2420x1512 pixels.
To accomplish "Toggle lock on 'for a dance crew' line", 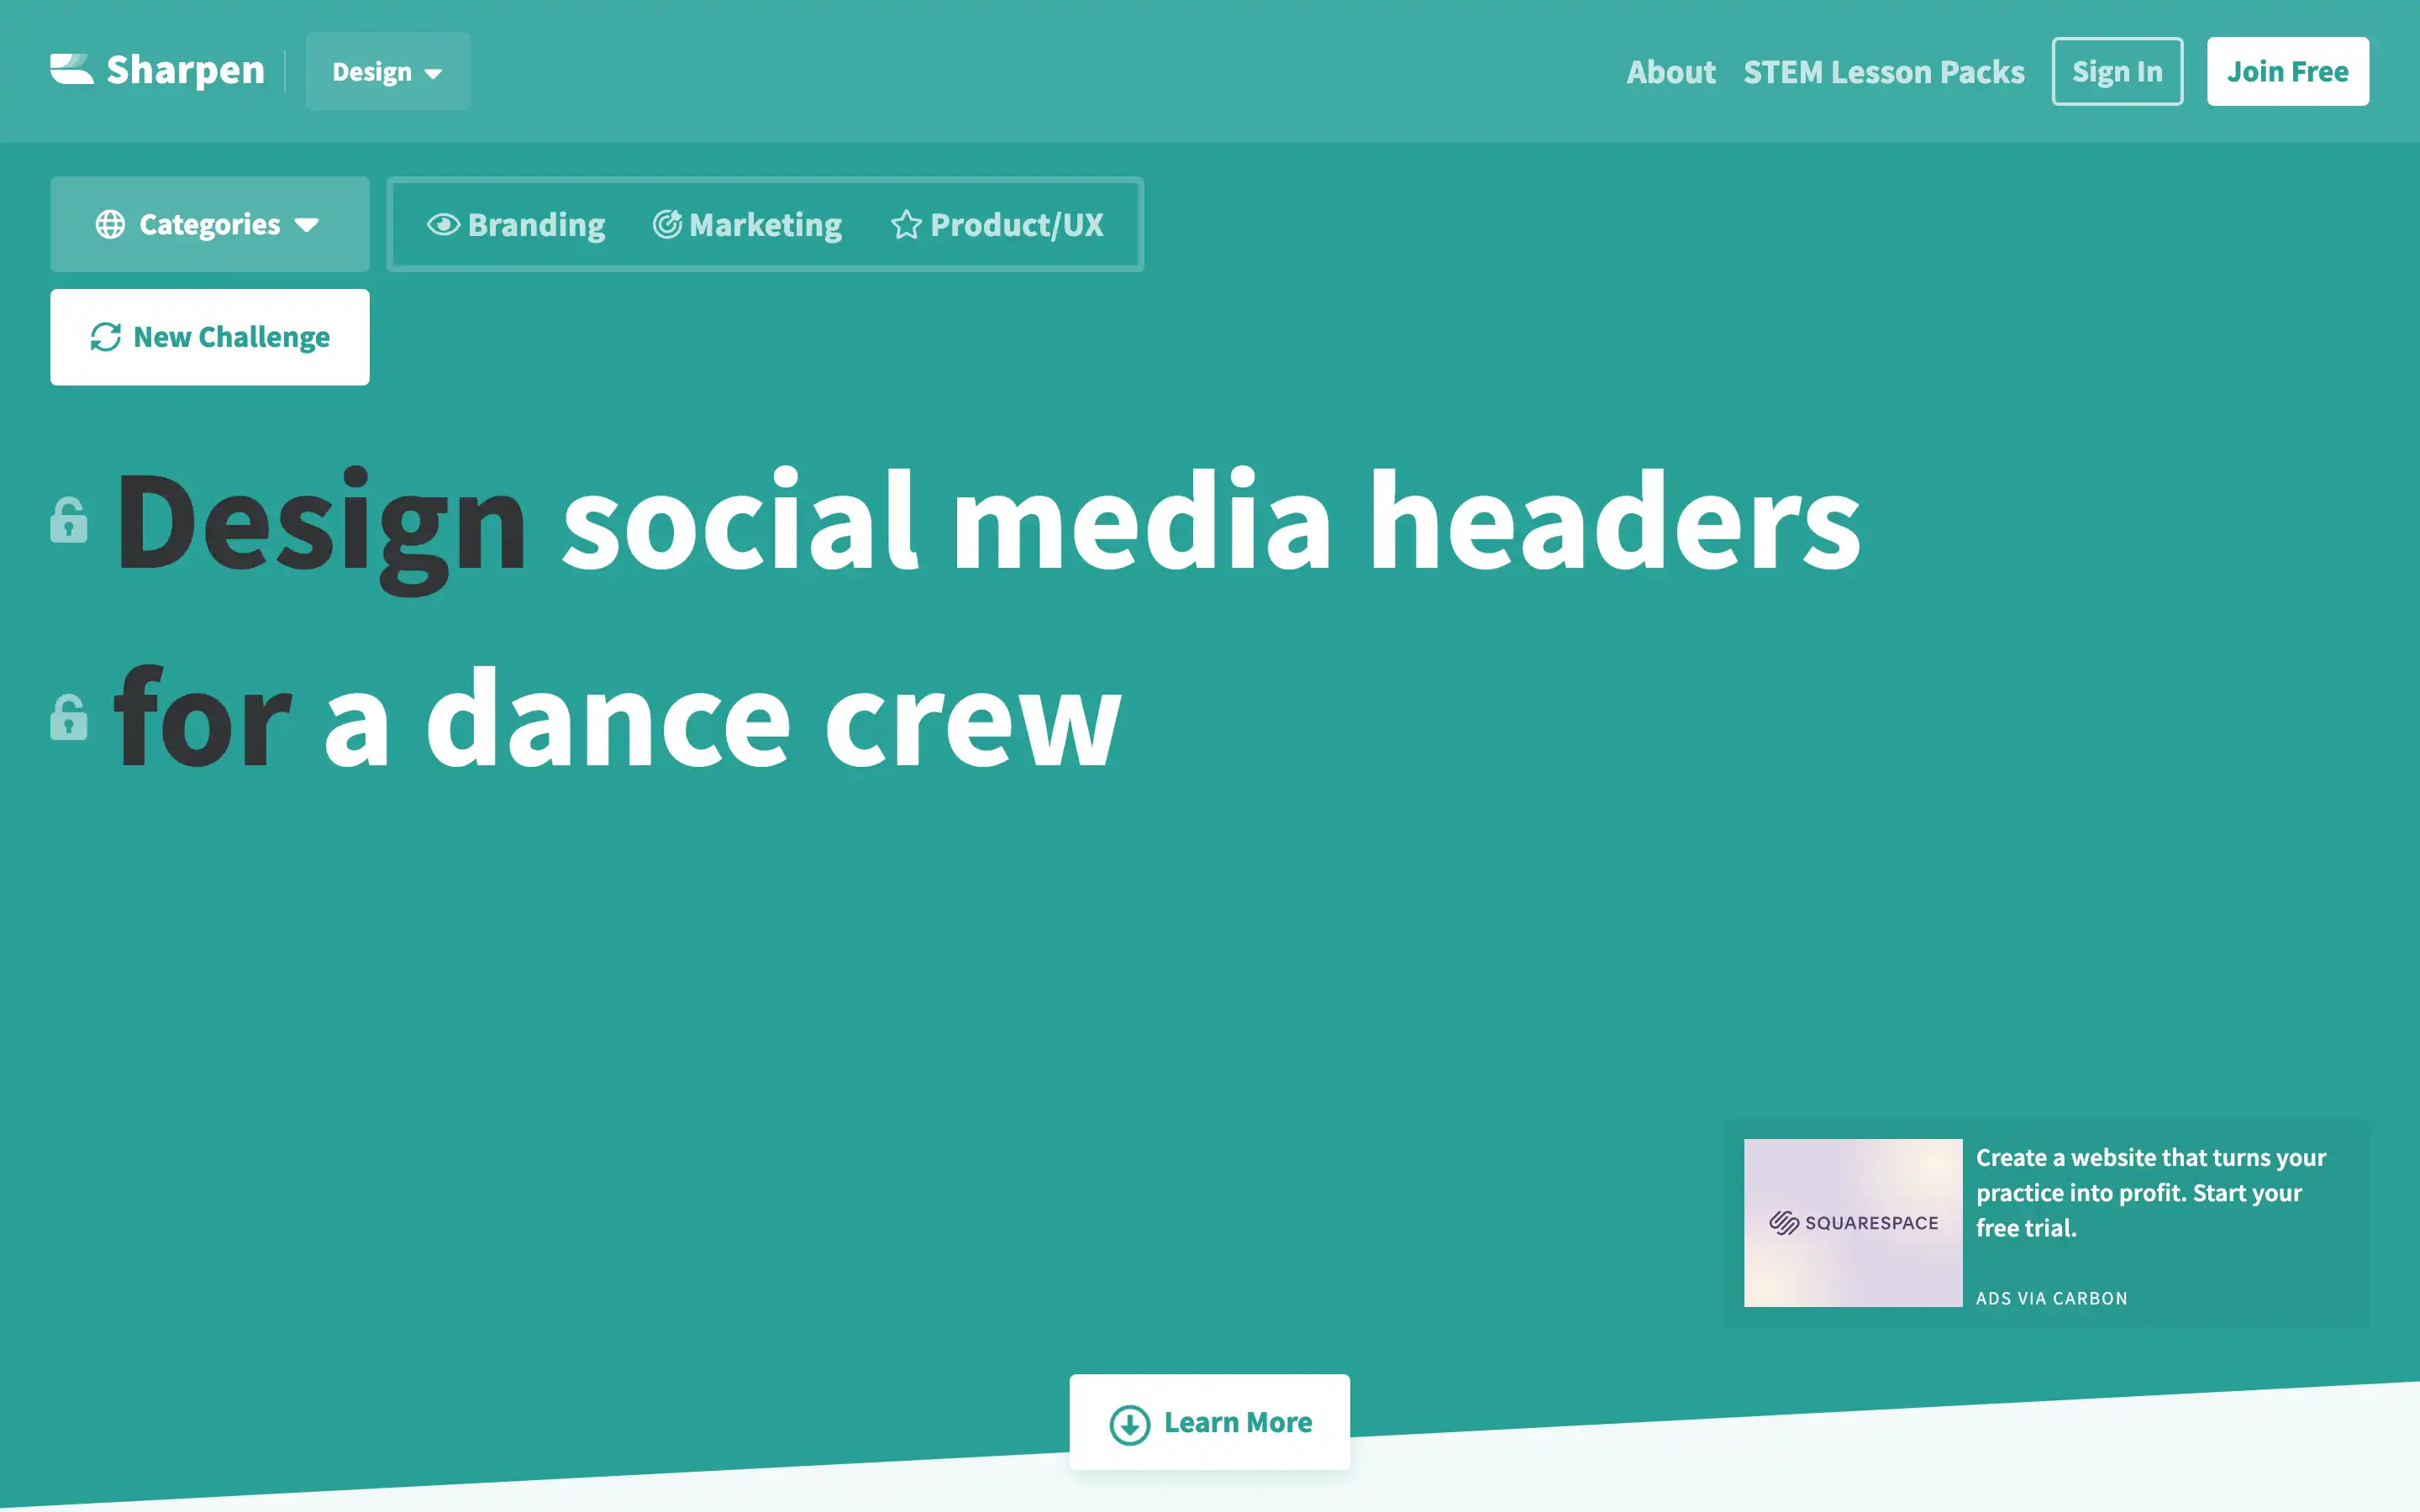I will pos(69,717).
